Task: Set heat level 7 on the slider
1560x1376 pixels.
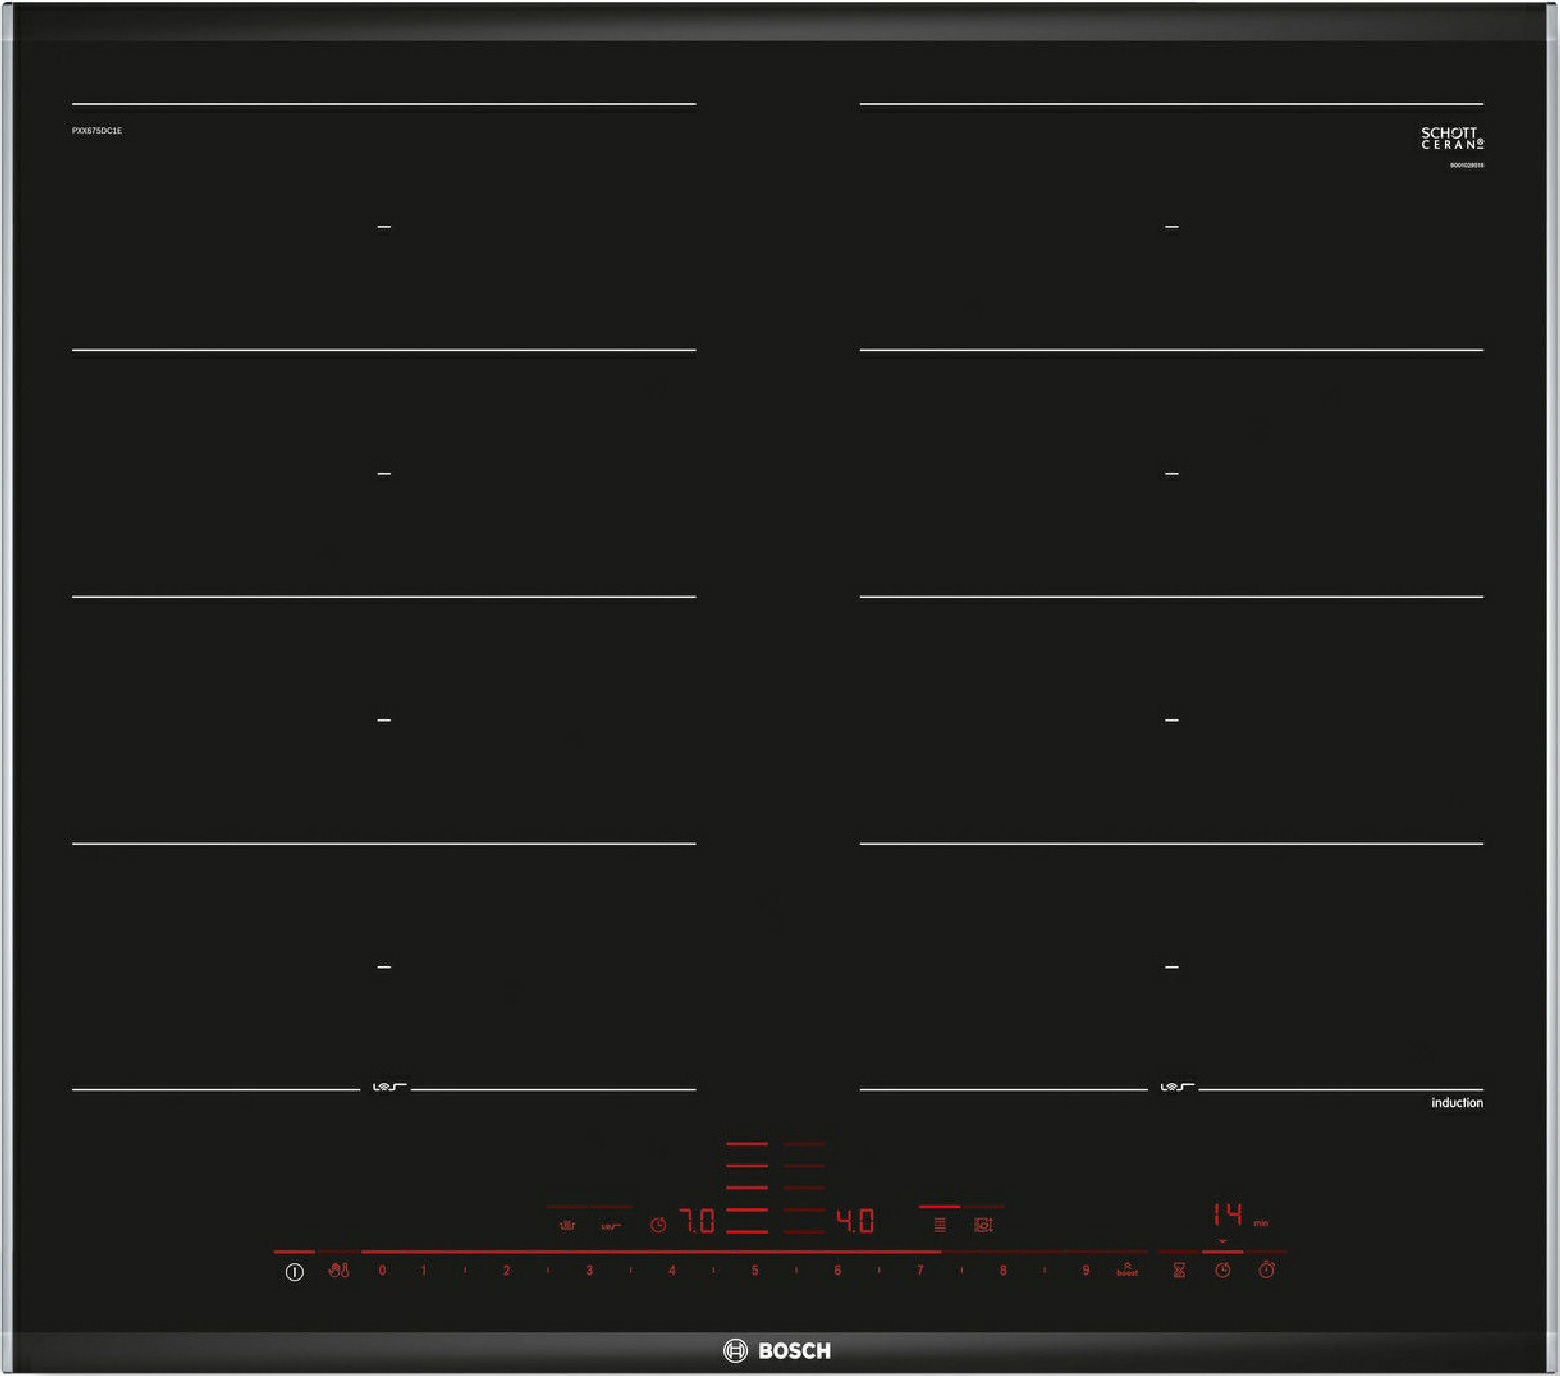Action: [x=920, y=1270]
